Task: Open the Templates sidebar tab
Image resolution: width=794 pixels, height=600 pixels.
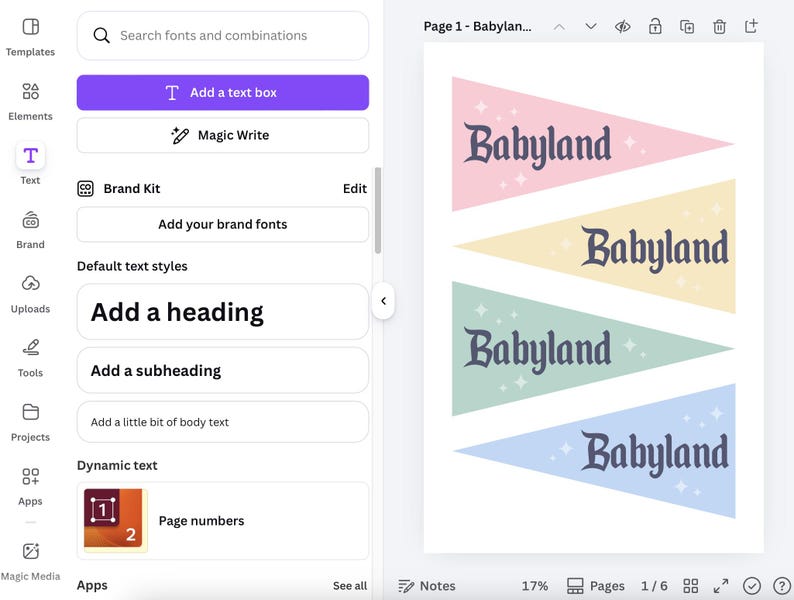Action: (x=30, y=37)
